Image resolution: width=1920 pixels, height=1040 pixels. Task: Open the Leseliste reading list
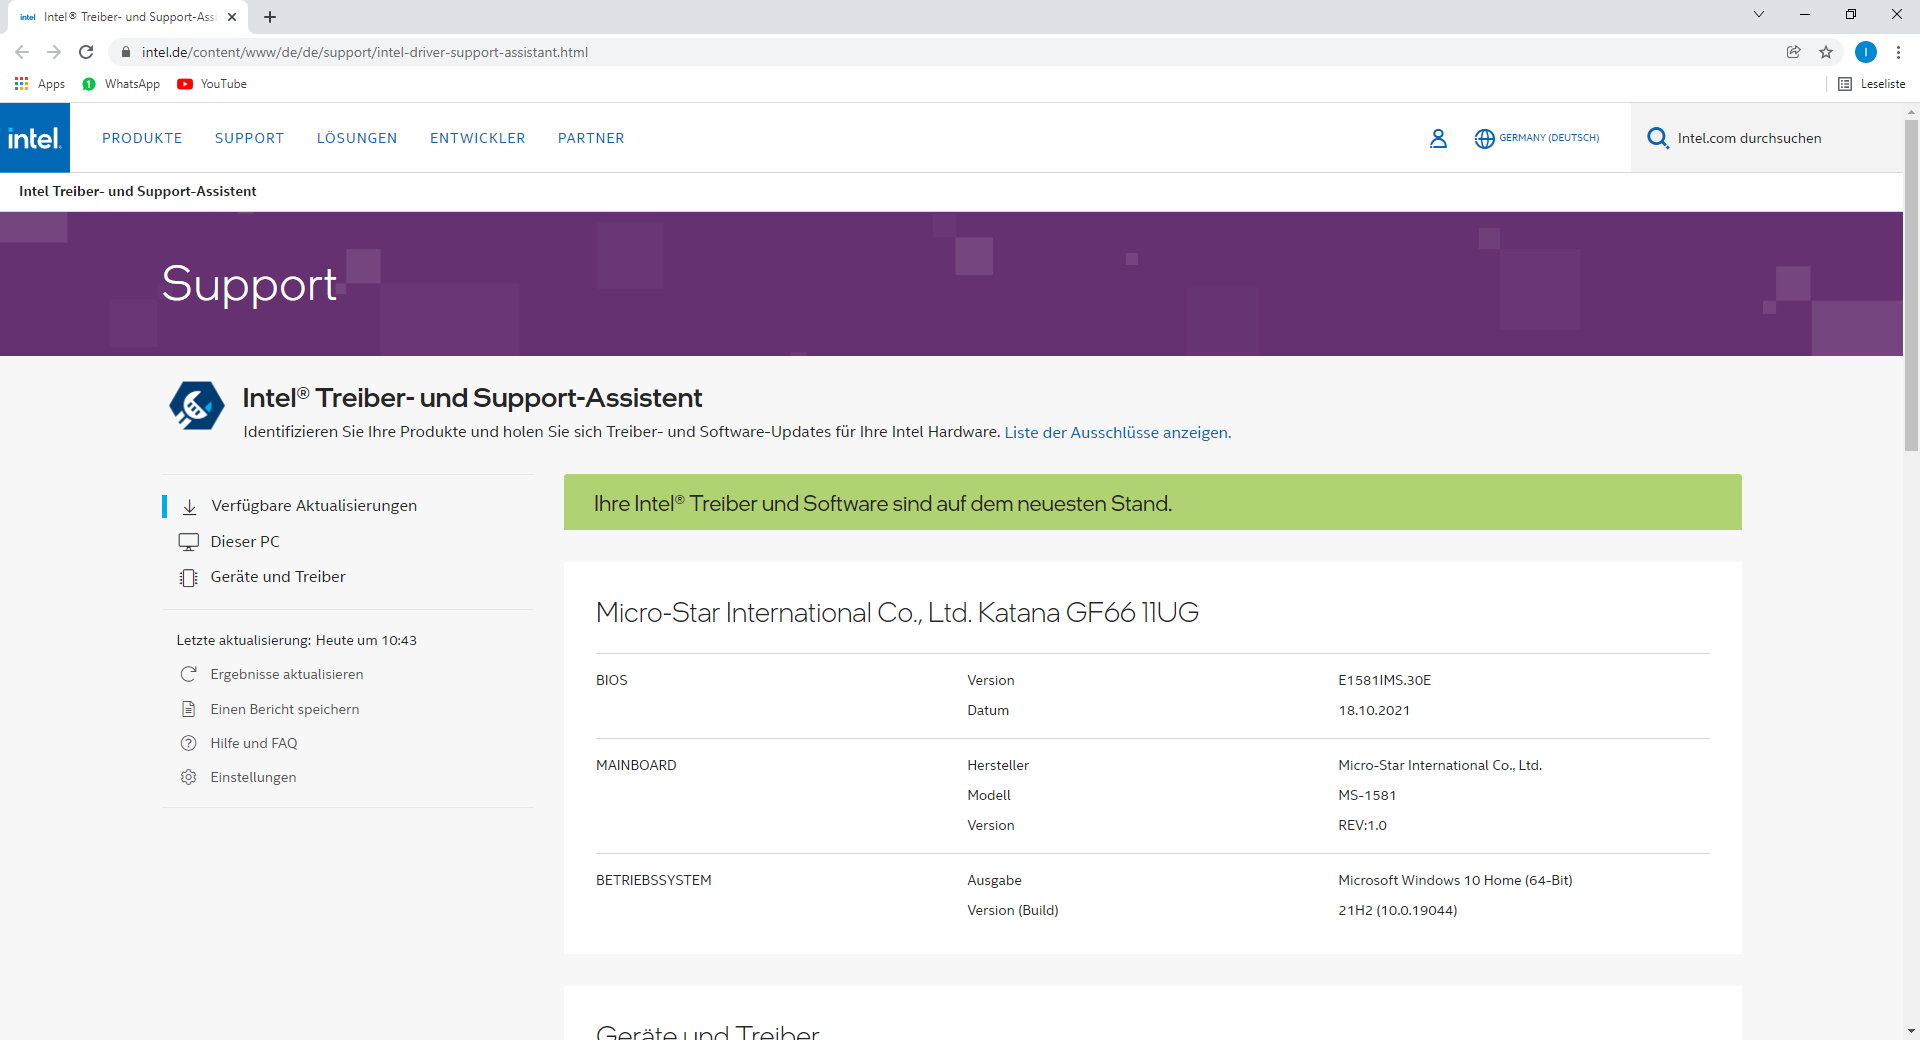pyautogui.click(x=1872, y=84)
